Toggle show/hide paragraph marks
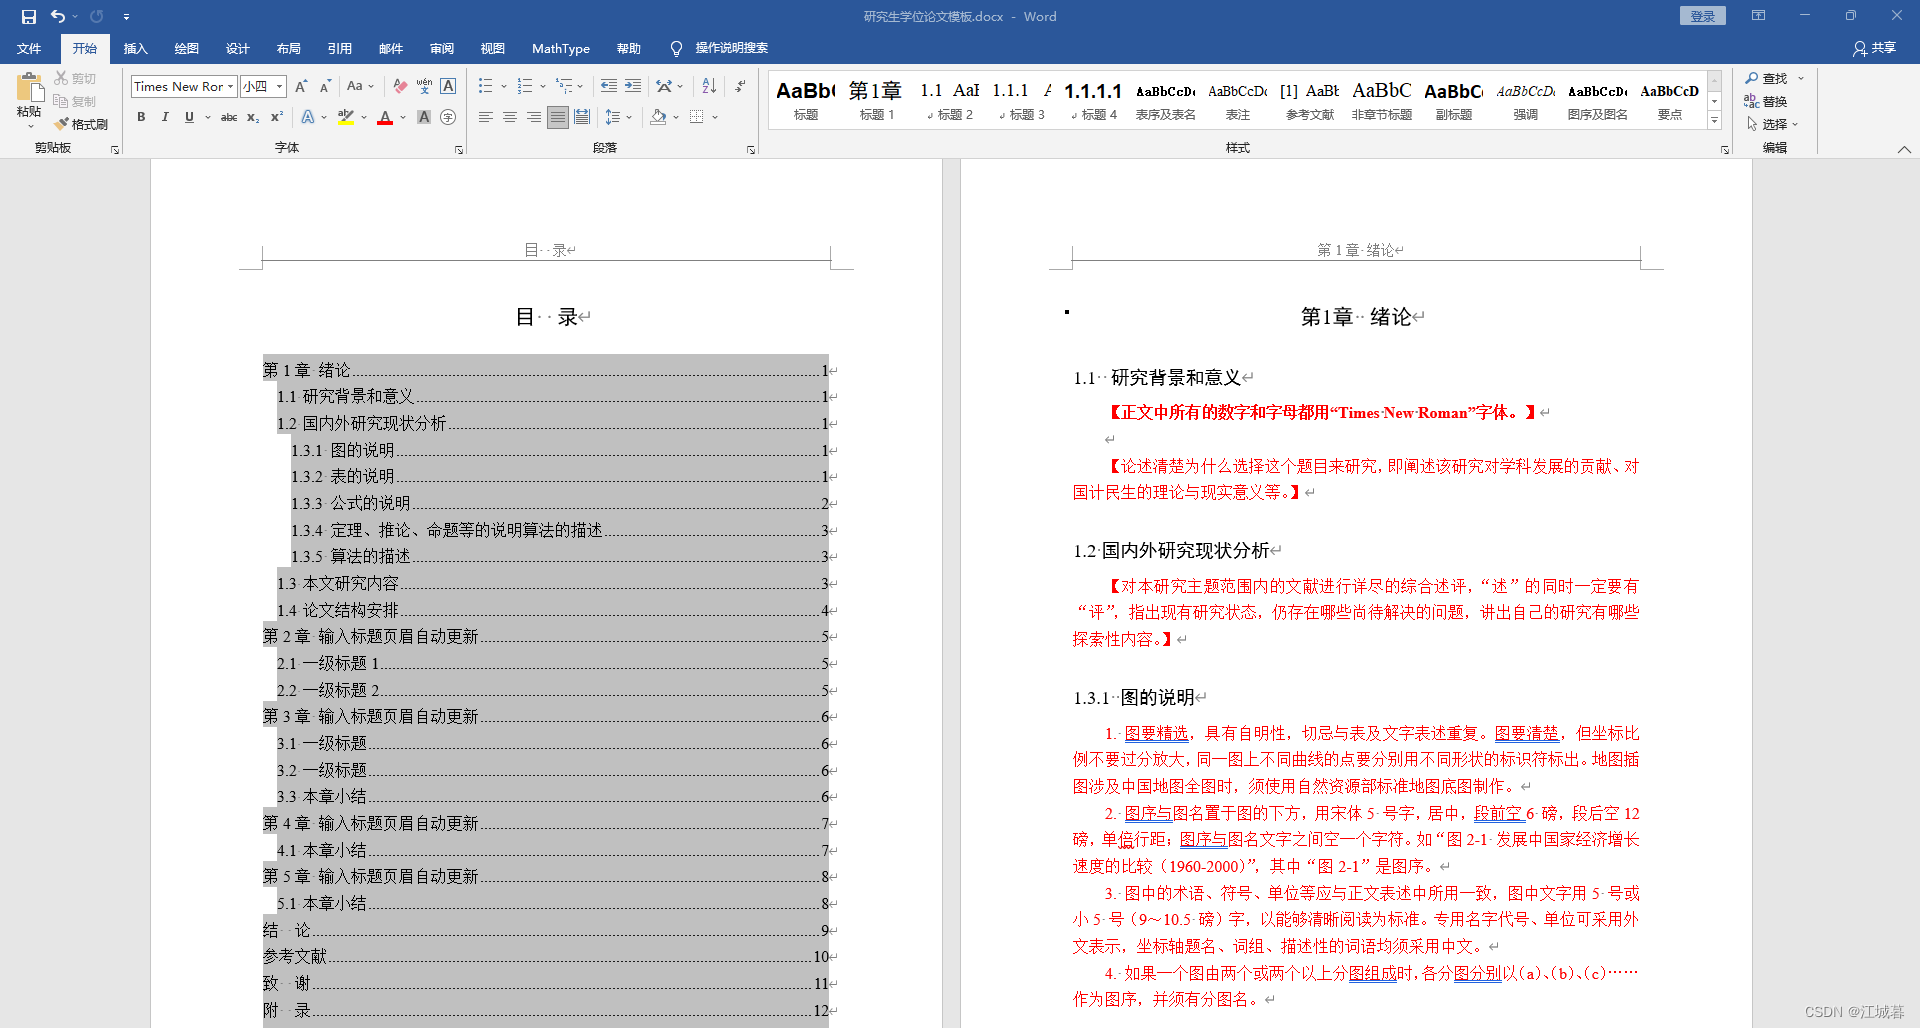Screen dimensions: 1920x1028 click(740, 87)
